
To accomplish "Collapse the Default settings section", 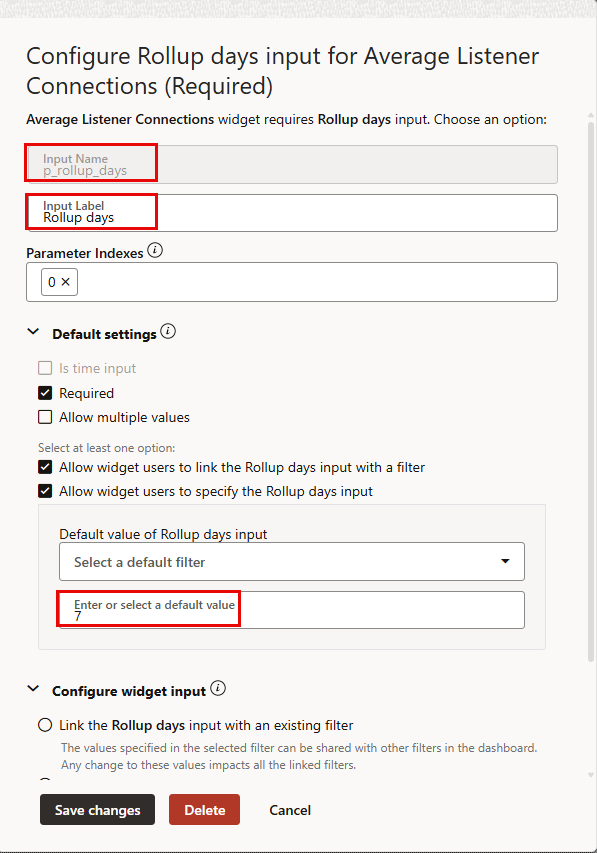I will pos(33,331).
